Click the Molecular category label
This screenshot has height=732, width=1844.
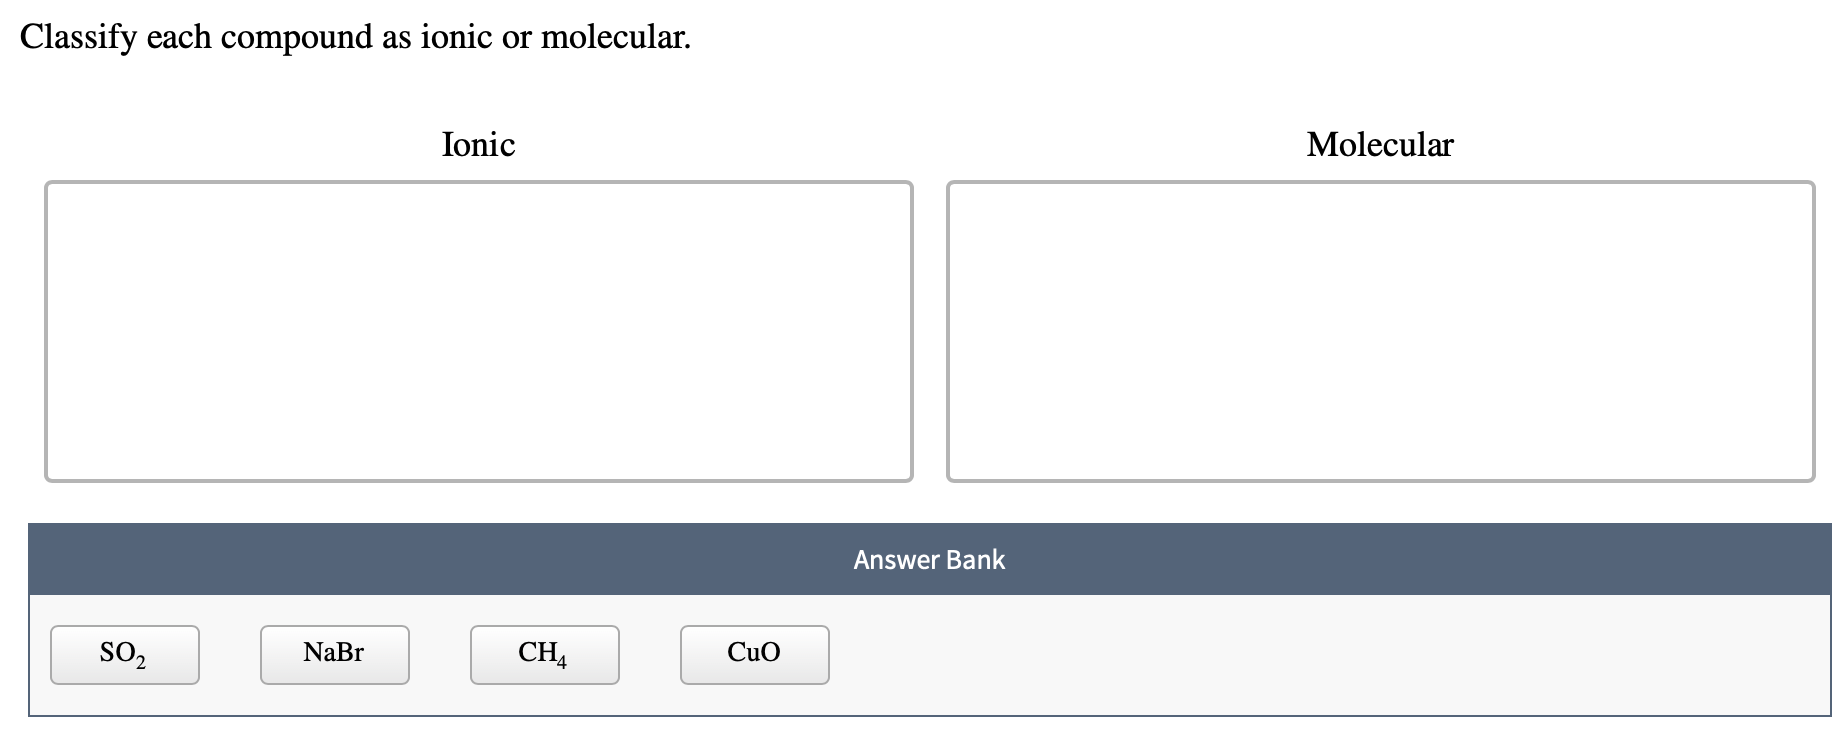[x=1380, y=145]
